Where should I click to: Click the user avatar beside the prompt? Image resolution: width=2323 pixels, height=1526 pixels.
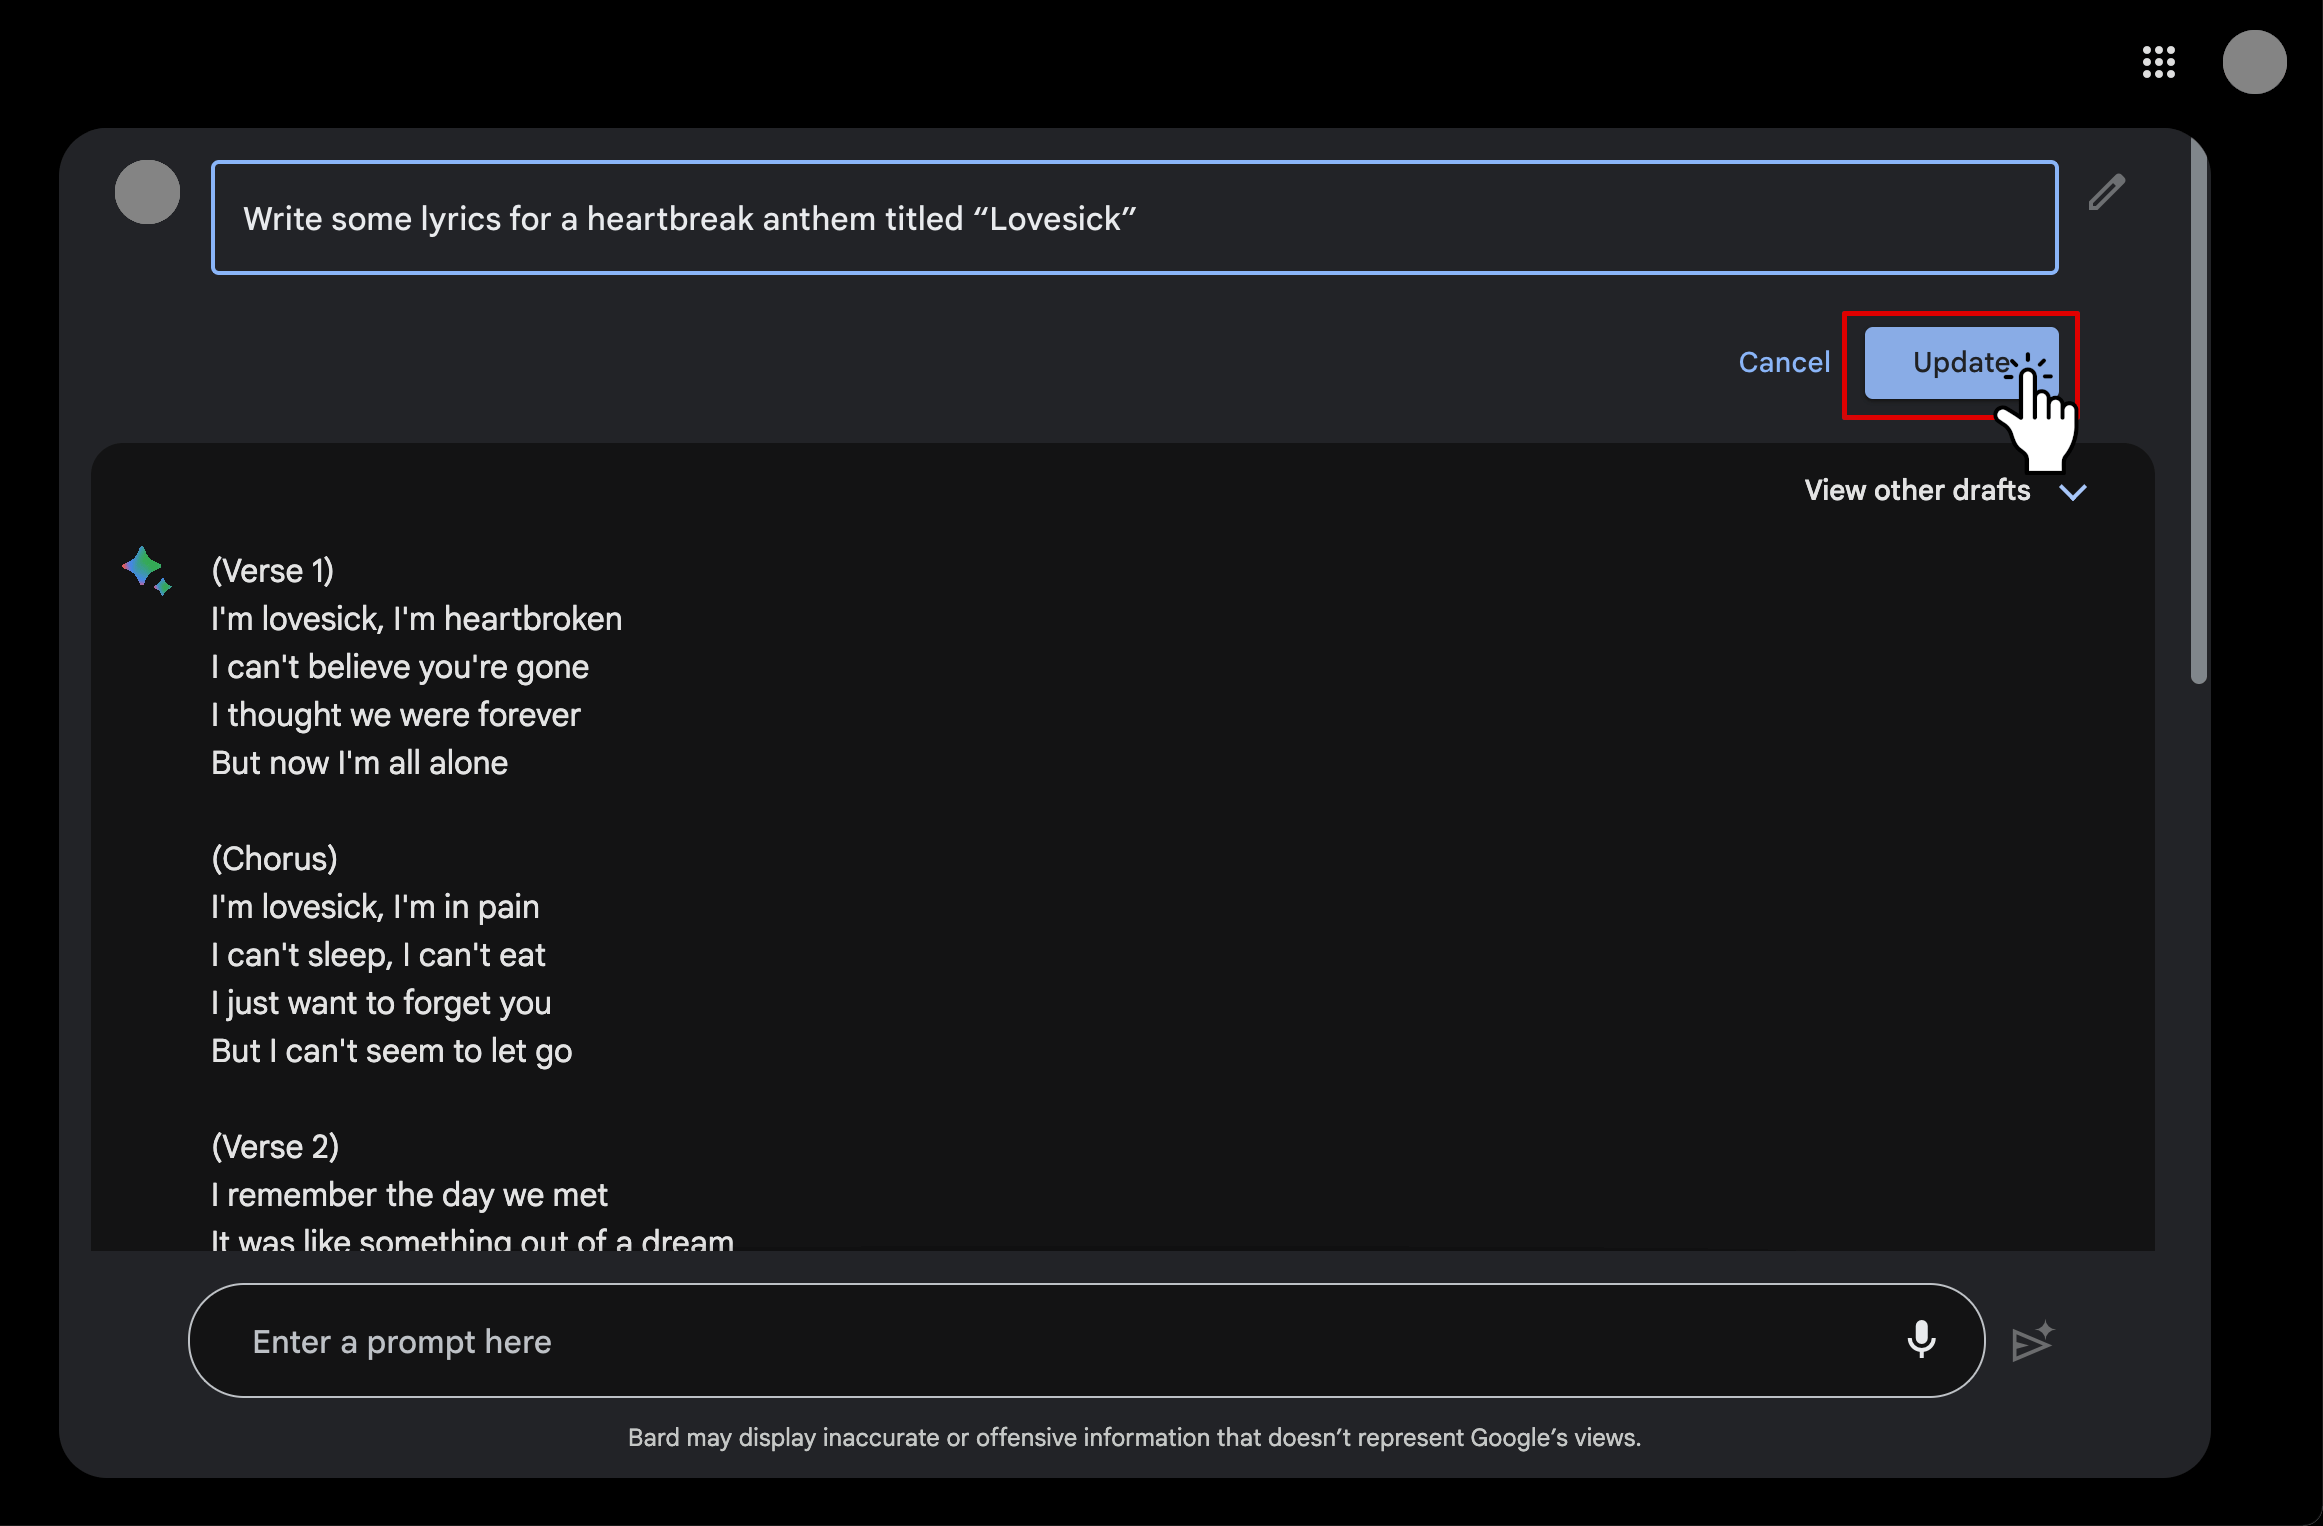[x=147, y=192]
